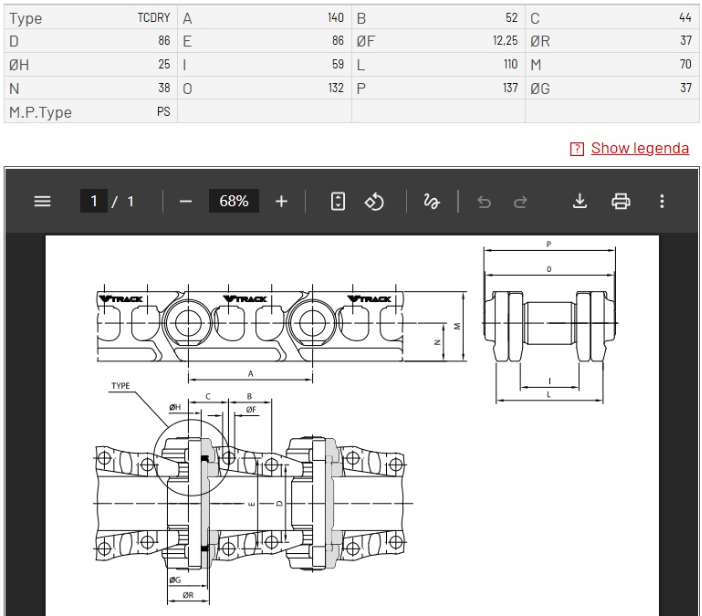Print the PDF document
The height and width of the screenshot is (616, 702).
[620, 201]
